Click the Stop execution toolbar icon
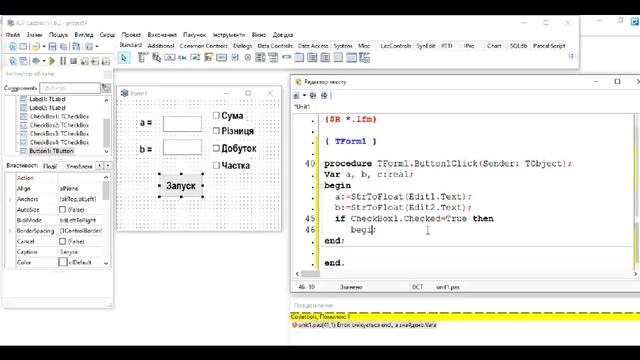The height and width of the screenshot is (360, 640). pos(73,61)
